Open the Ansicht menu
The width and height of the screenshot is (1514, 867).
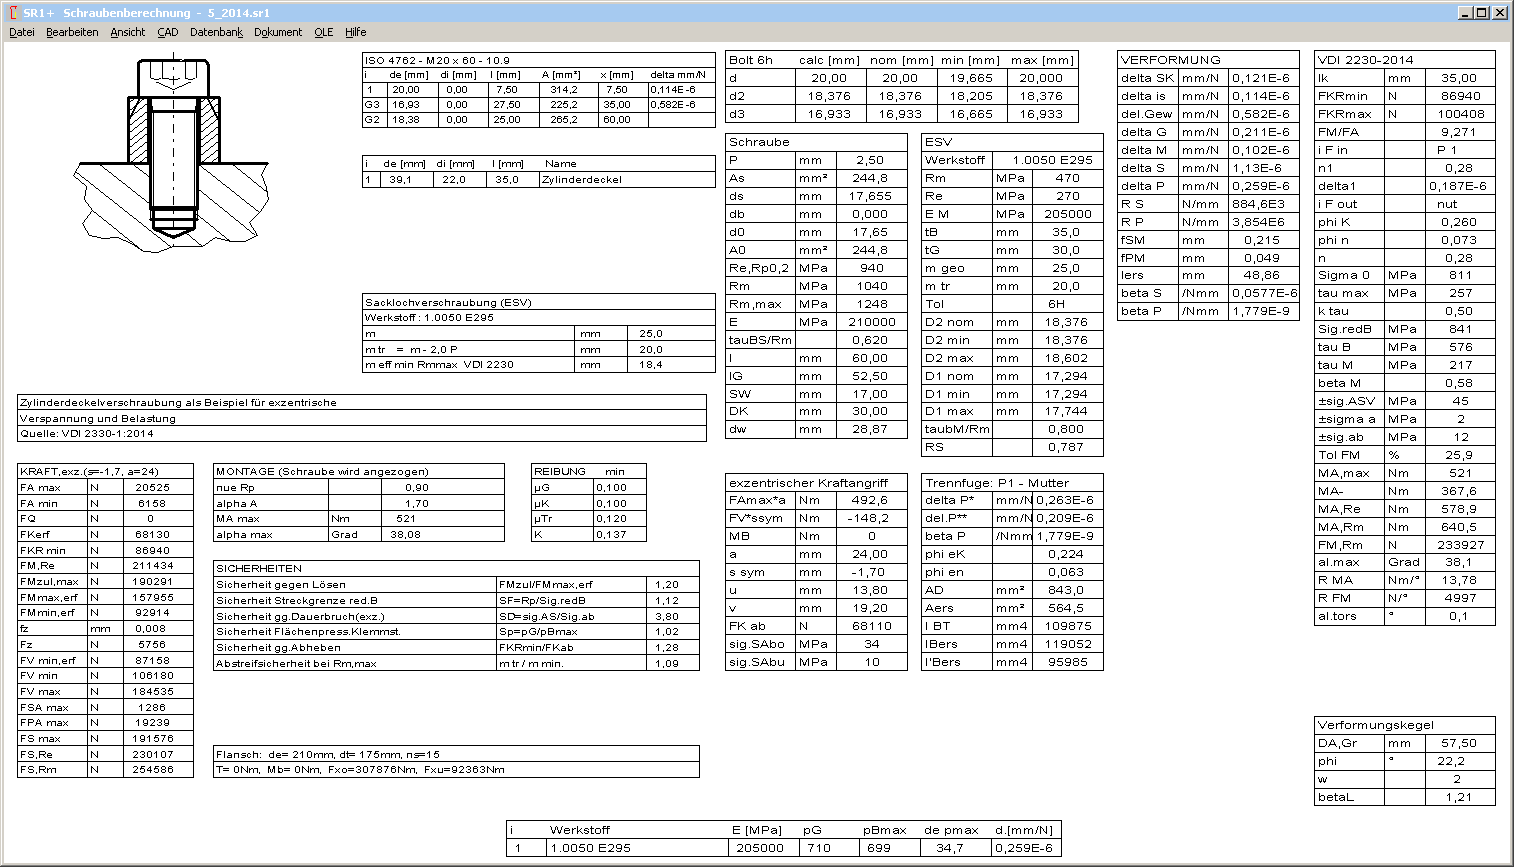click(128, 32)
